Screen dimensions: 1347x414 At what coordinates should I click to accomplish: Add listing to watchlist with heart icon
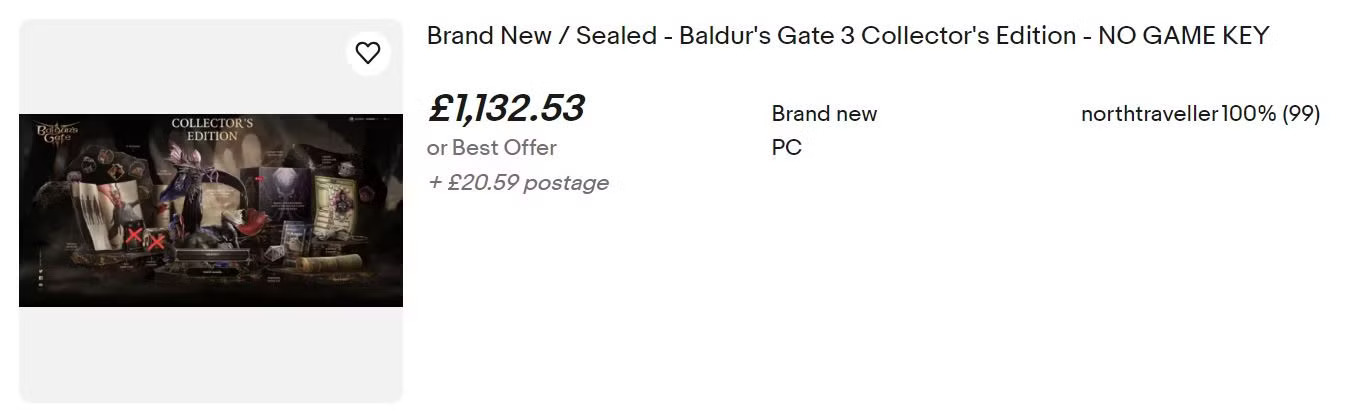368,53
